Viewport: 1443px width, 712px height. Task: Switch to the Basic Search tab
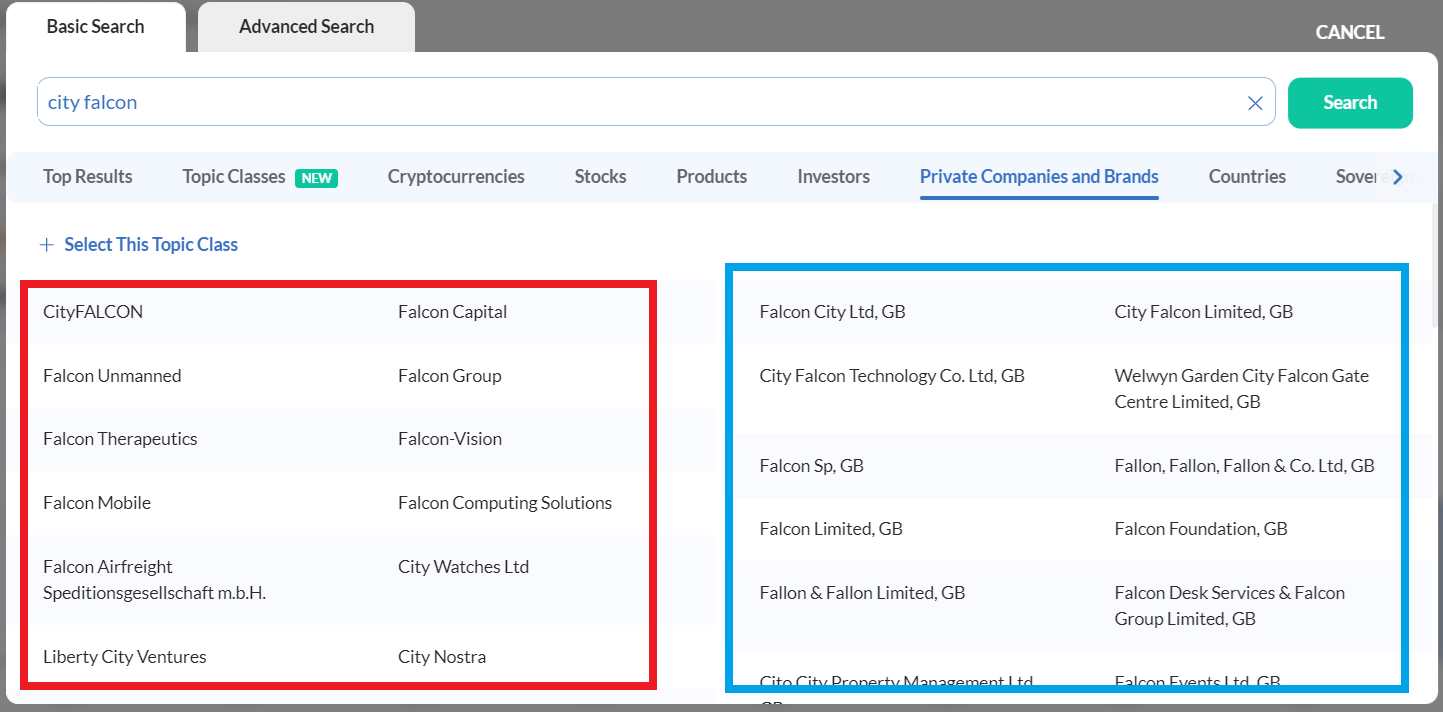coord(96,27)
